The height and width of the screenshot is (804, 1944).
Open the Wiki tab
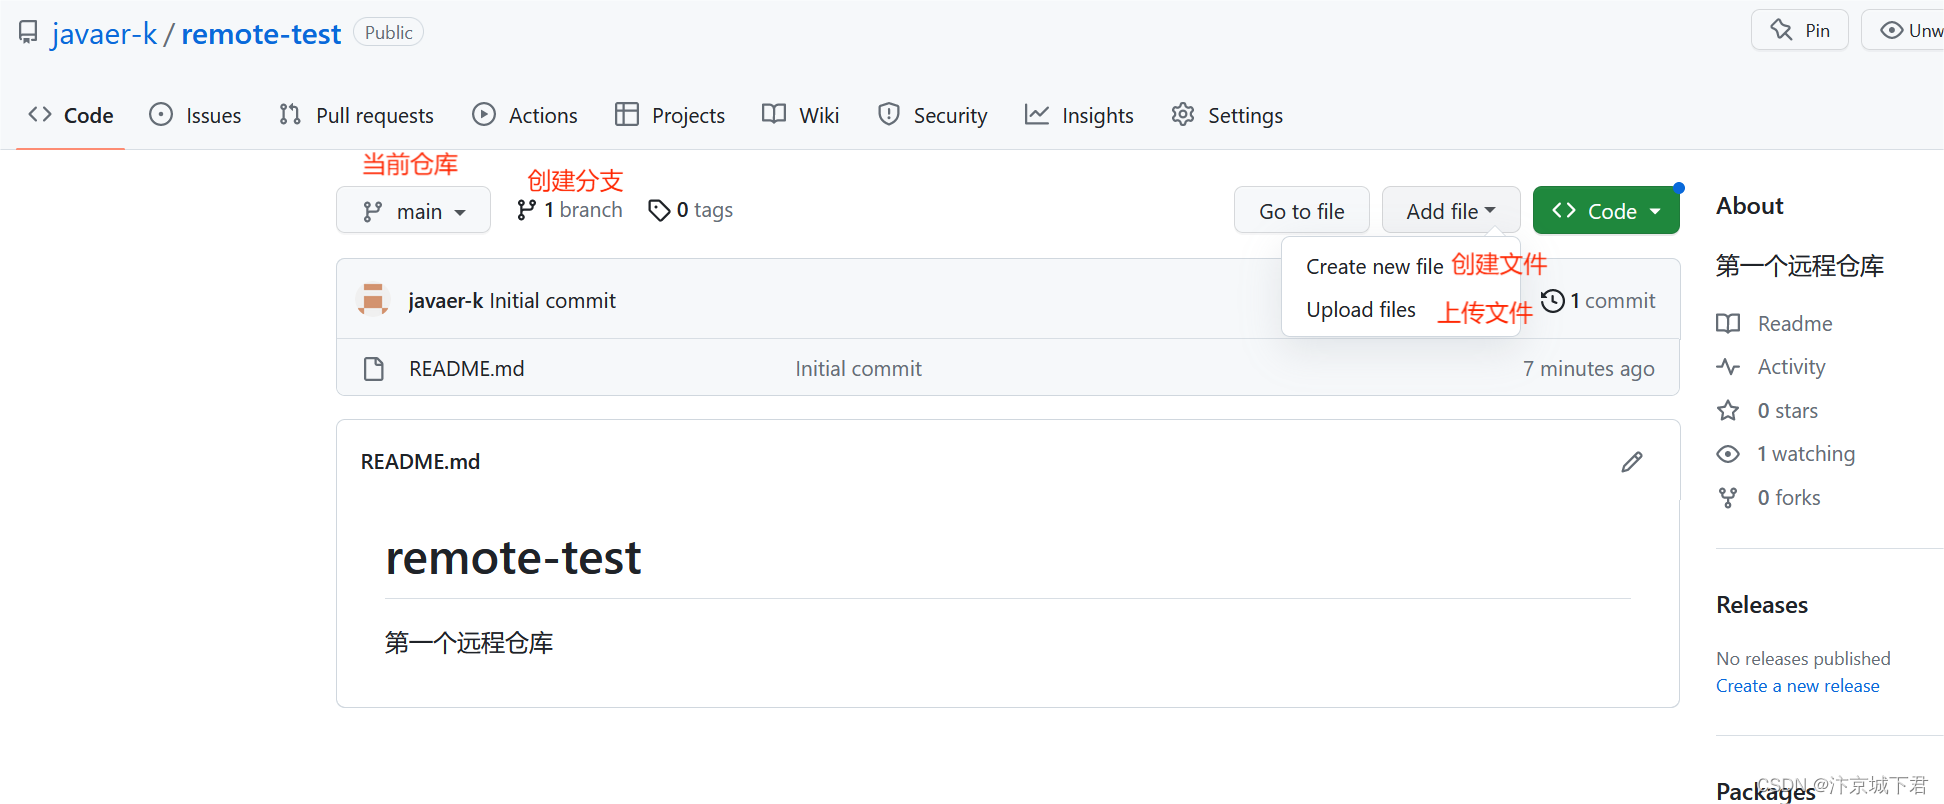pos(800,115)
